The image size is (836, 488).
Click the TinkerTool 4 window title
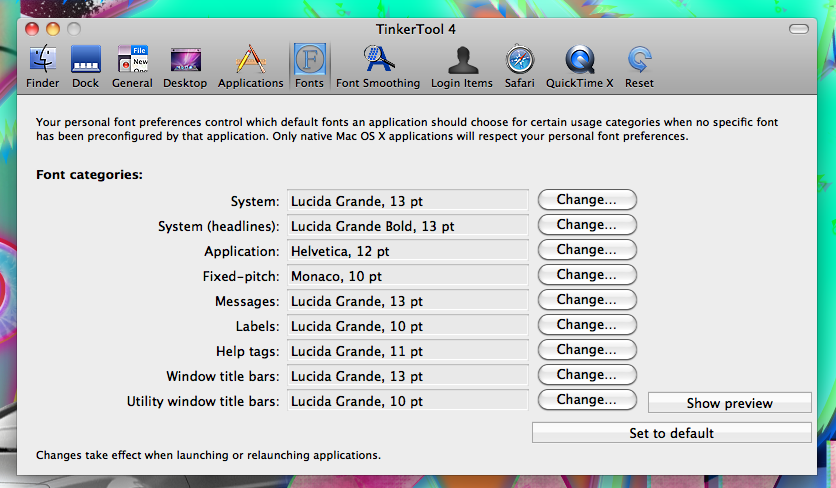point(416,29)
